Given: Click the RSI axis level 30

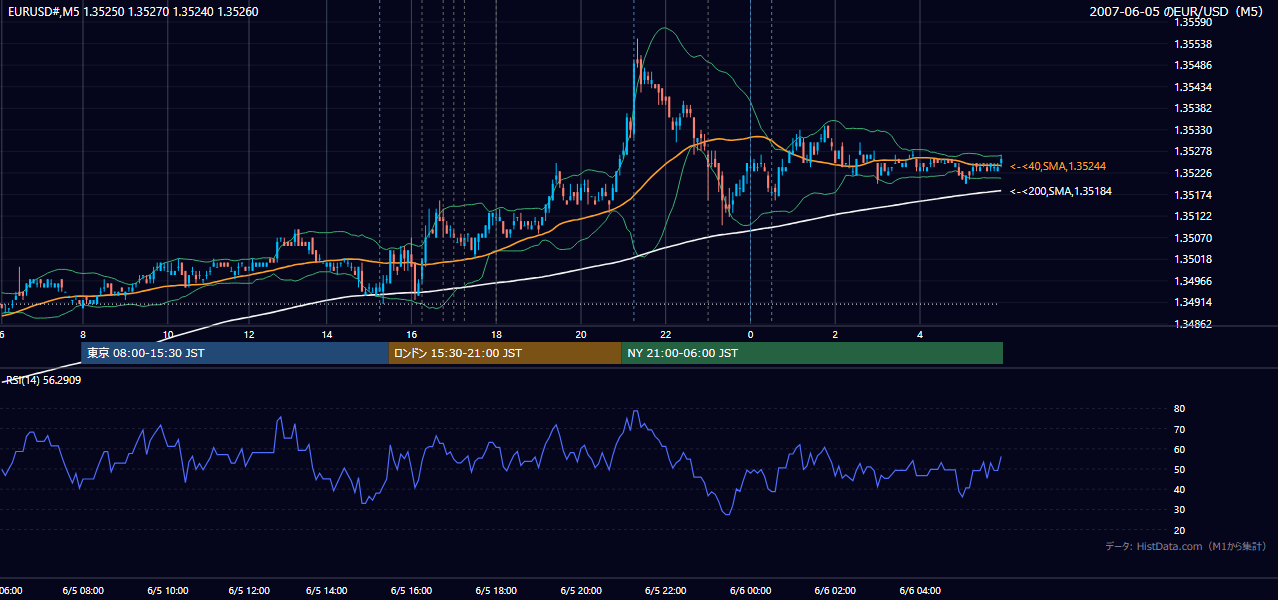Looking at the screenshot, I should tap(1179, 510).
